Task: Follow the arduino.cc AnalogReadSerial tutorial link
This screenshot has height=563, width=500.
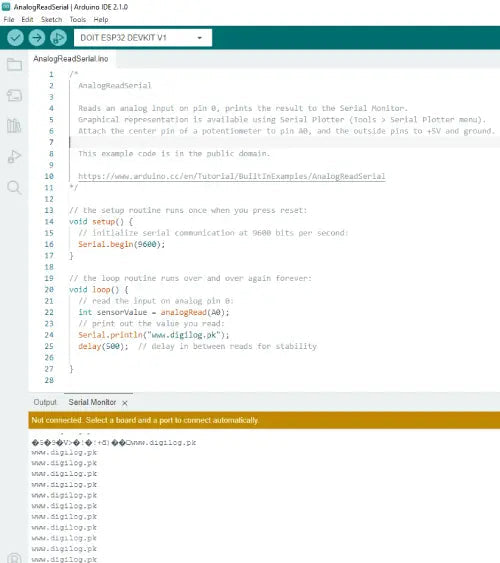Action: pyautogui.click(x=232, y=176)
